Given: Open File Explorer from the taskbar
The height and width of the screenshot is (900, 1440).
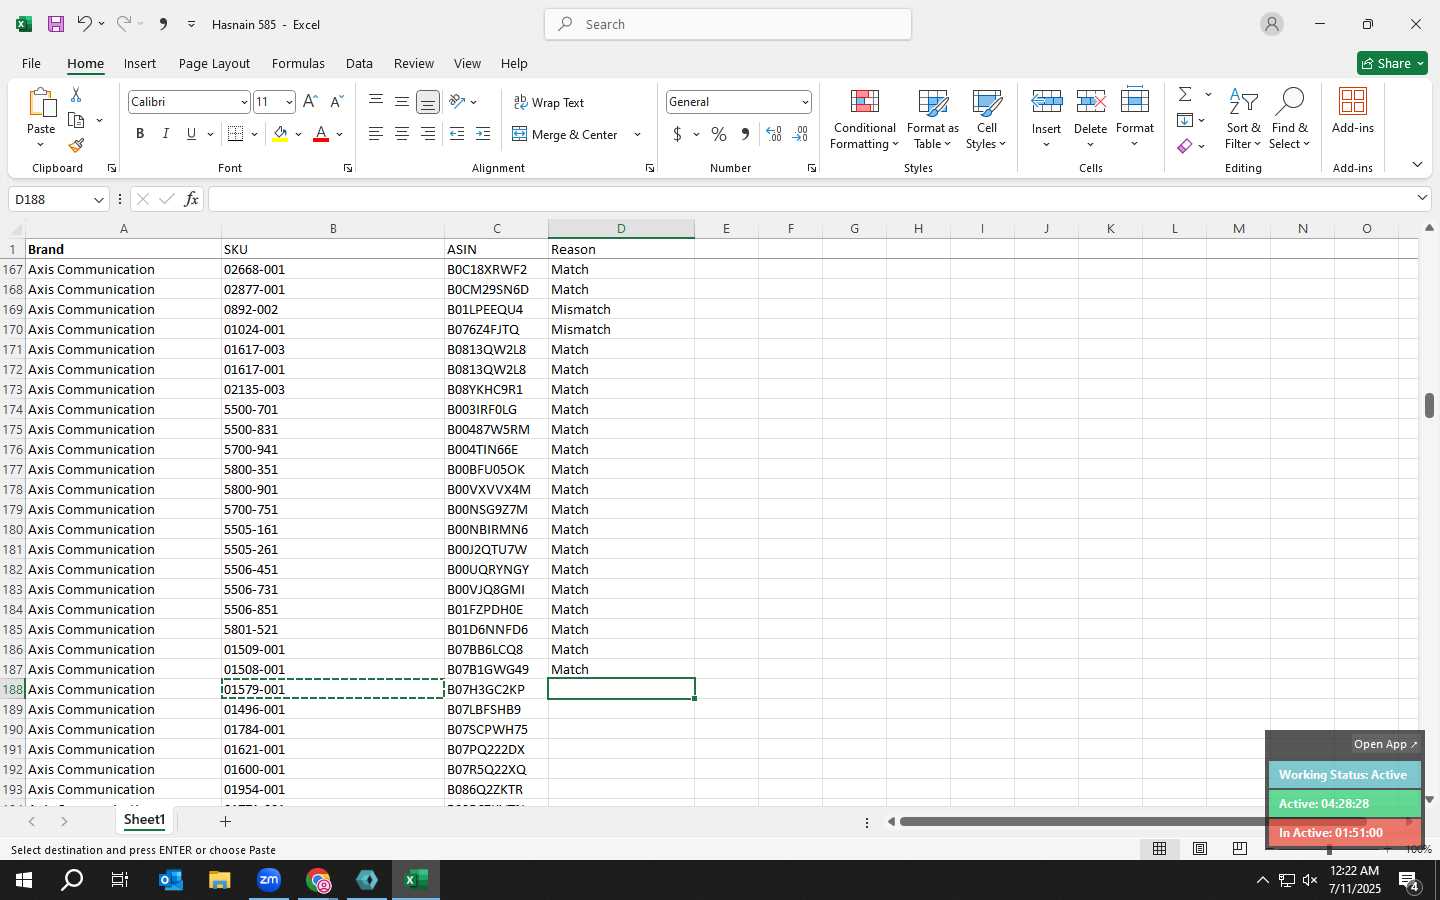Looking at the screenshot, I should [x=220, y=880].
